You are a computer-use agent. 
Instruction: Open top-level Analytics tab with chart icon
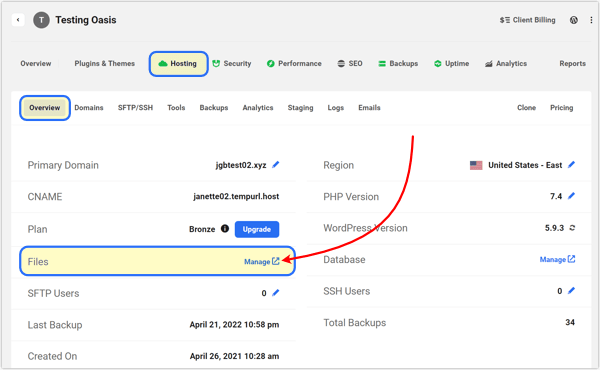[x=506, y=64]
